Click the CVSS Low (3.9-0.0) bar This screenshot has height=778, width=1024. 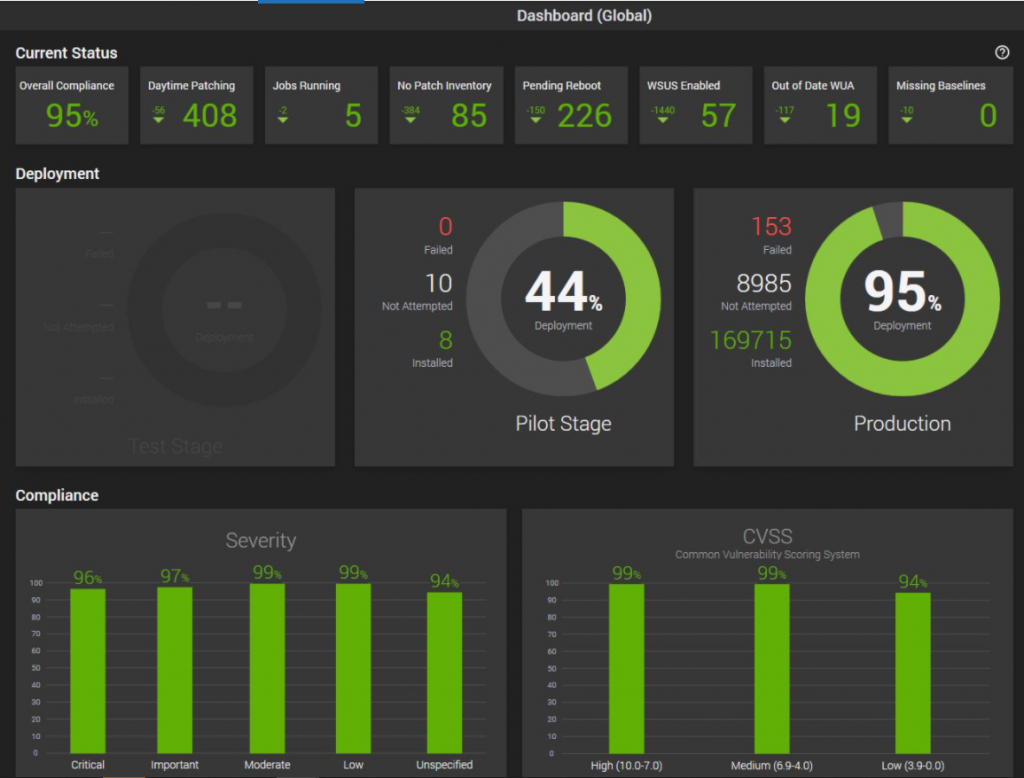913,673
